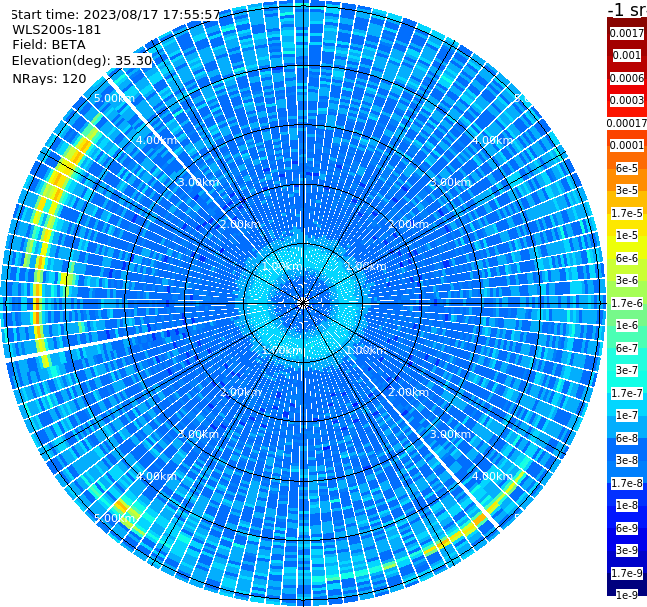Click the 1.7e-8 colorbar label

(x=627, y=483)
